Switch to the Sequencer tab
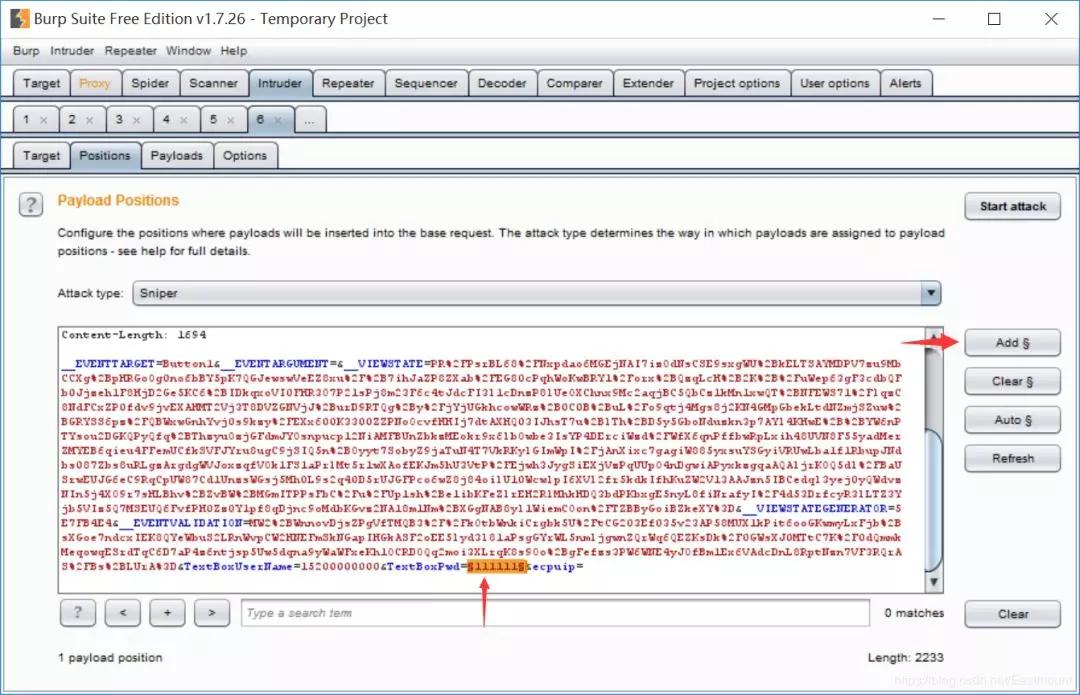The width and height of the screenshot is (1080, 695). pyautogui.click(x=426, y=83)
